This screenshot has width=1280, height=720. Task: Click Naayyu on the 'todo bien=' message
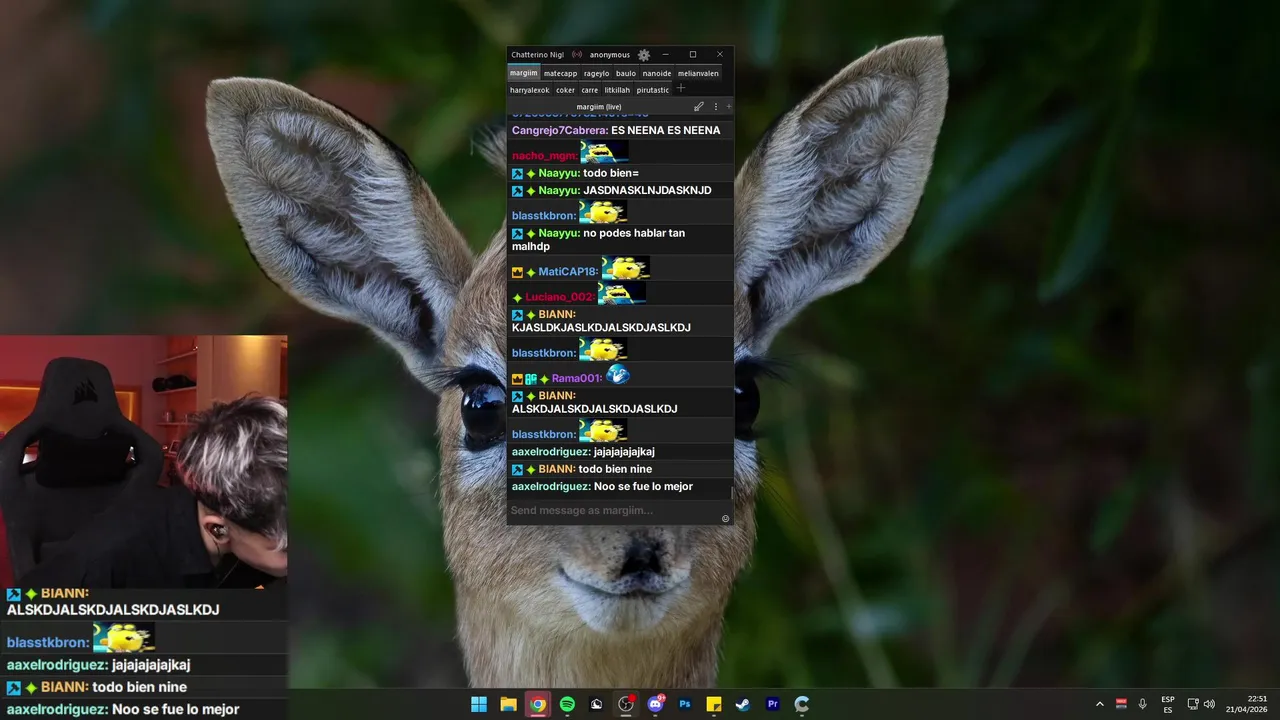pyautogui.click(x=559, y=173)
